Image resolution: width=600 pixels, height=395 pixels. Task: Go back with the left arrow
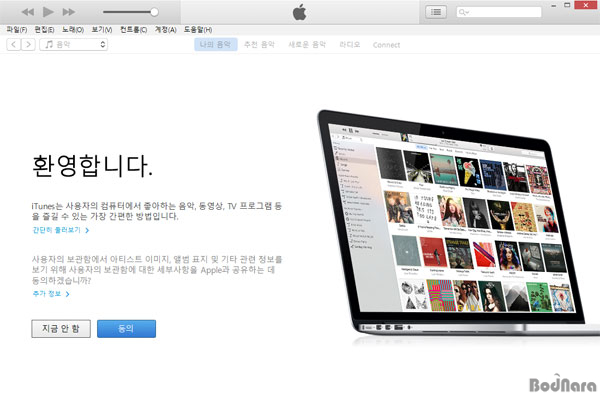pos(14,44)
